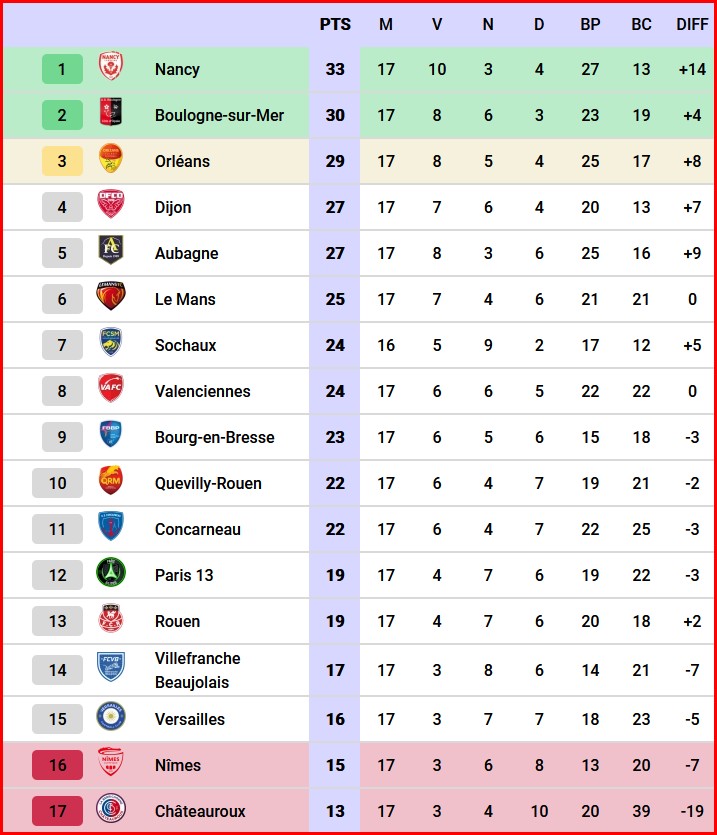717x835 pixels.
Task: Click the Quevilly-Rouen QRM crest
Action: click(x=110, y=482)
